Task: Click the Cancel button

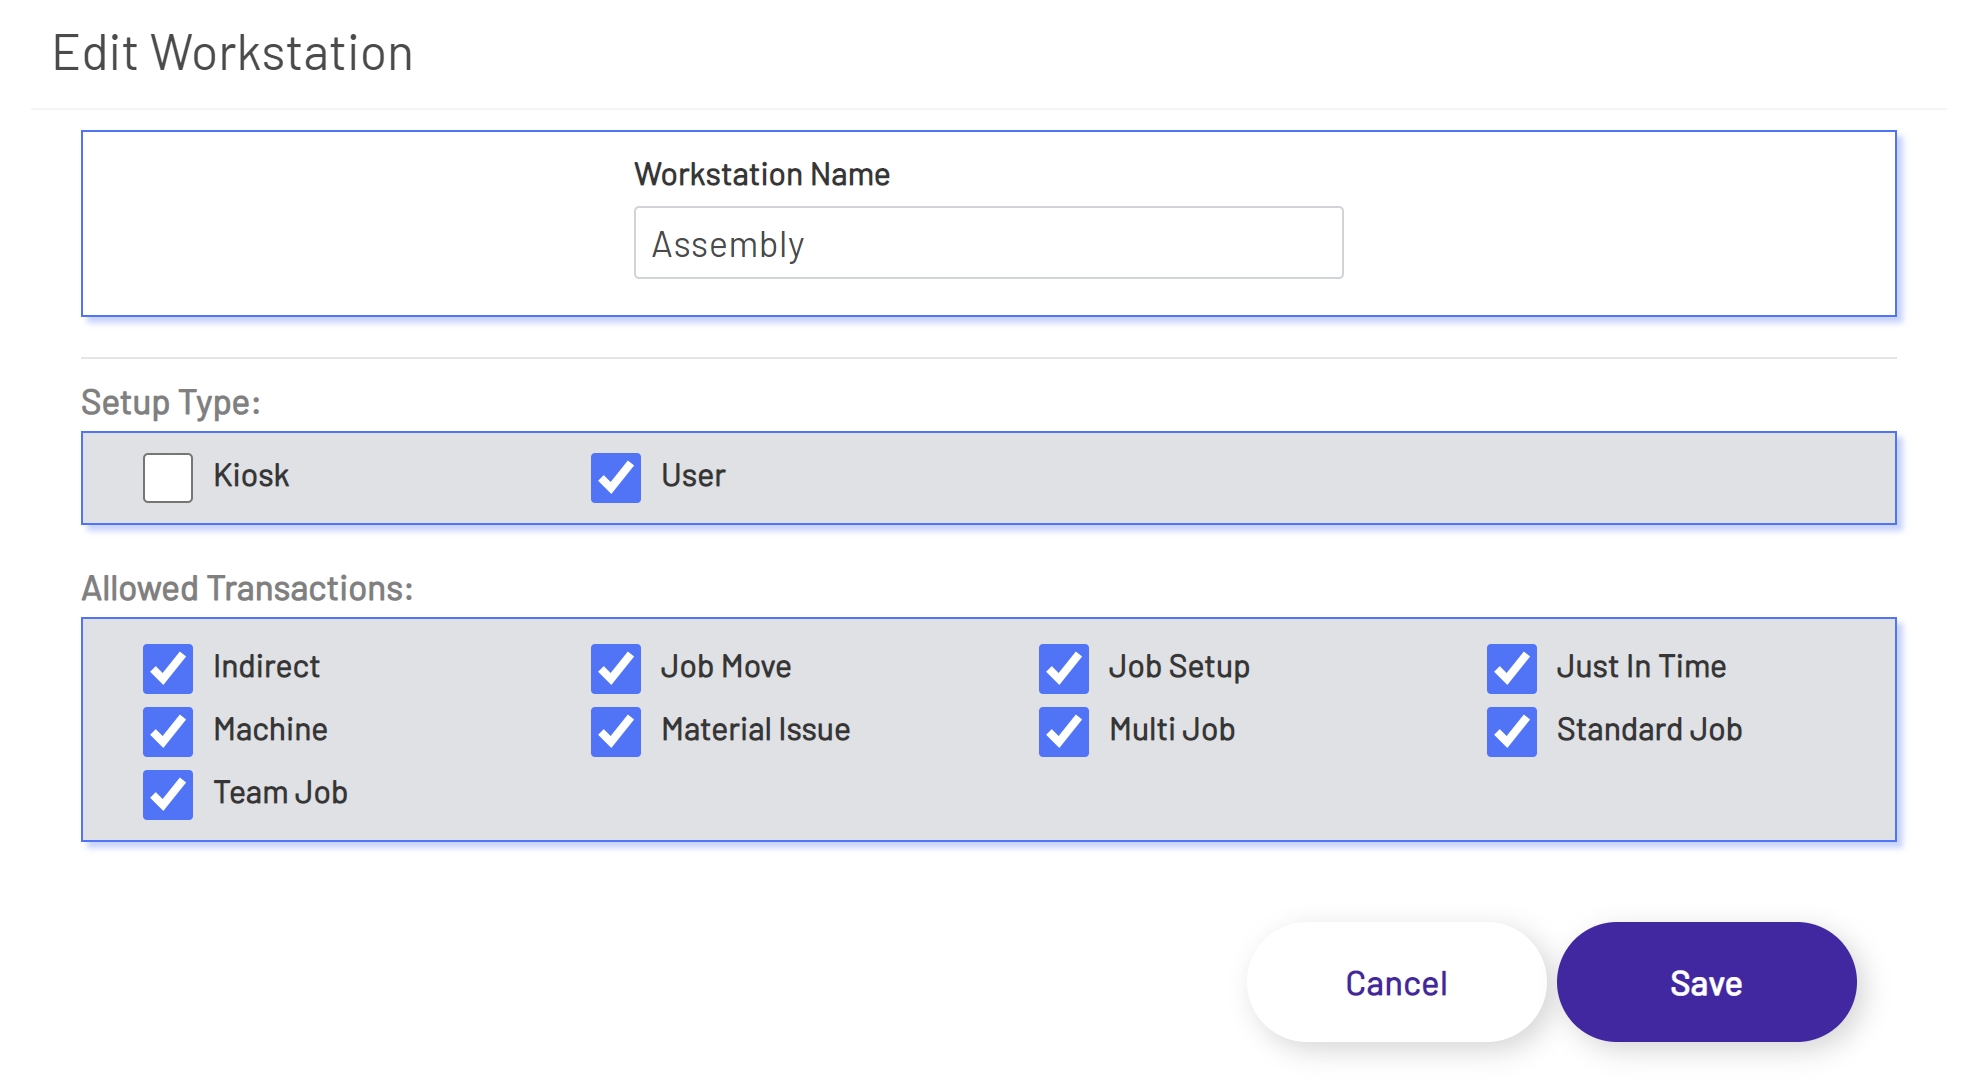Action: pyautogui.click(x=1396, y=982)
